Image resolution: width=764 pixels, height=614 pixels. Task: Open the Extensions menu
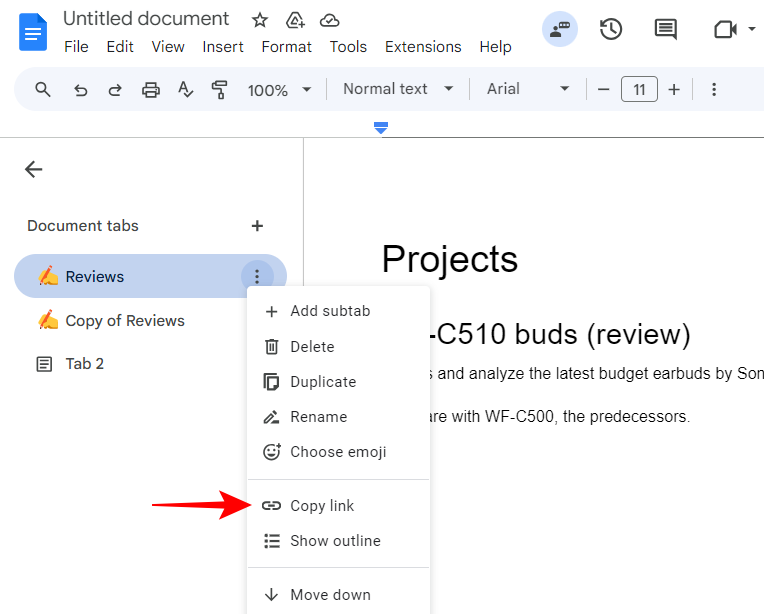[x=423, y=47]
